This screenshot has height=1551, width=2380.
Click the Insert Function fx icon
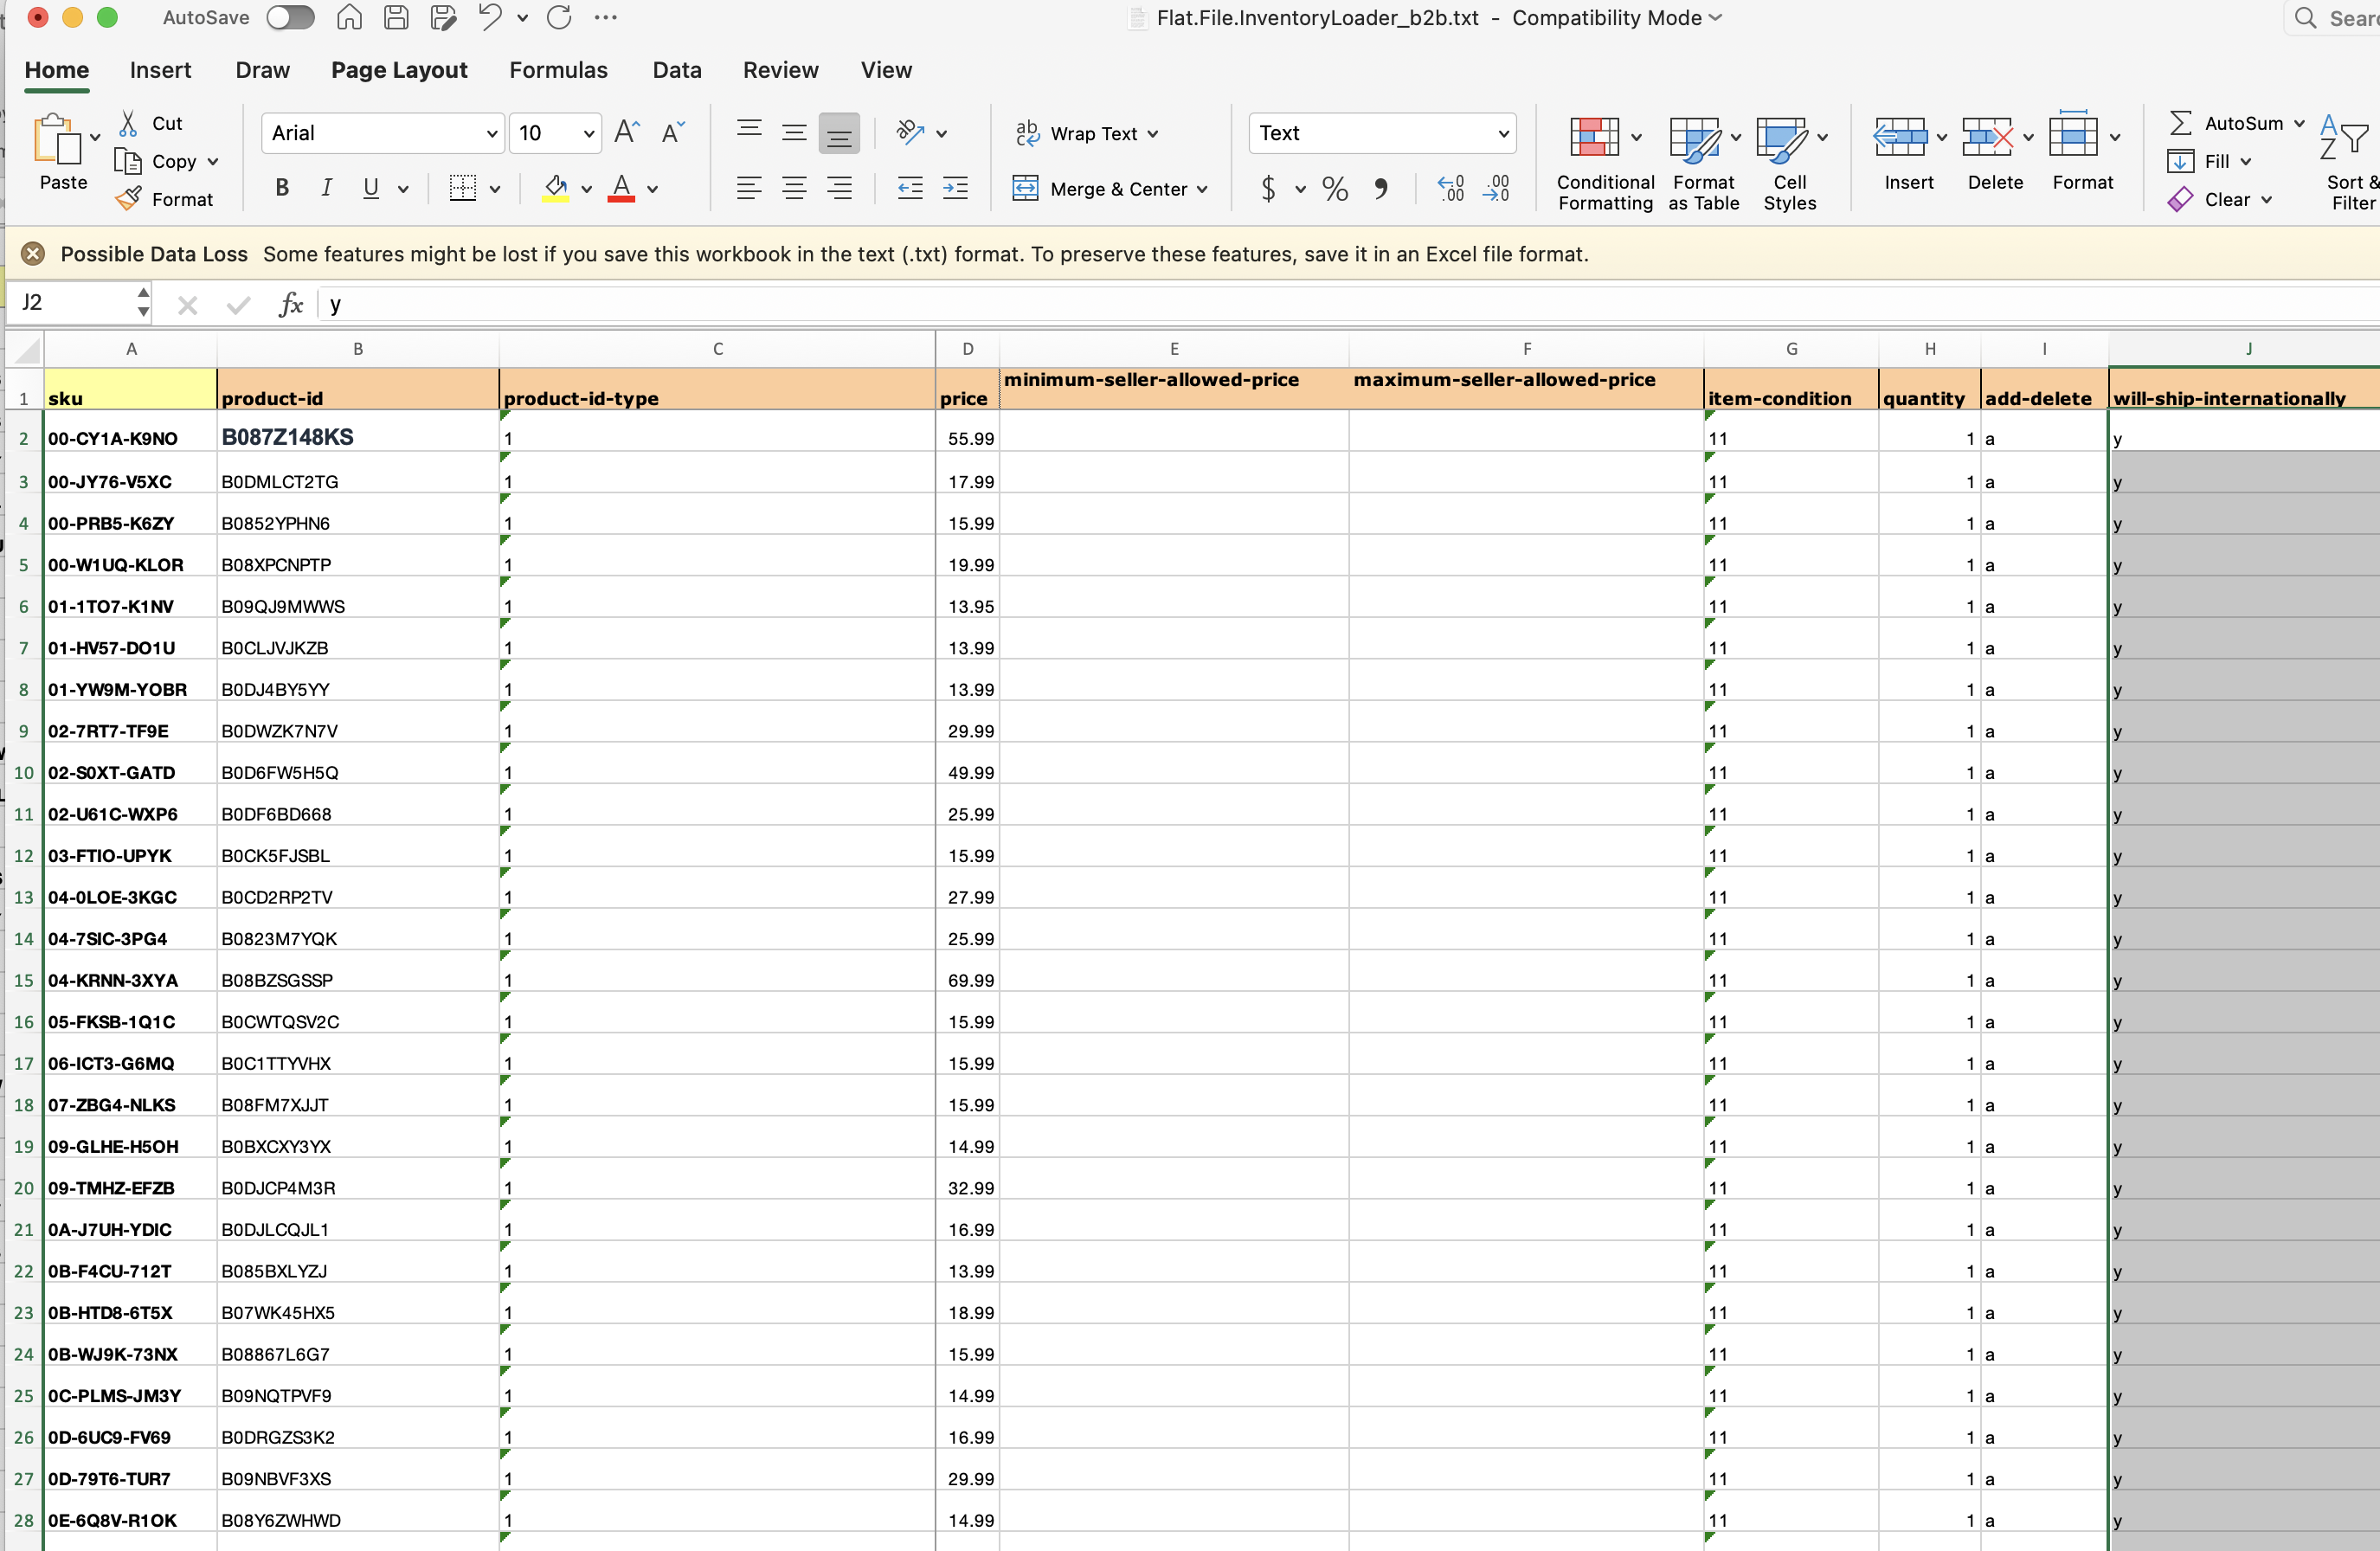coord(290,304)
